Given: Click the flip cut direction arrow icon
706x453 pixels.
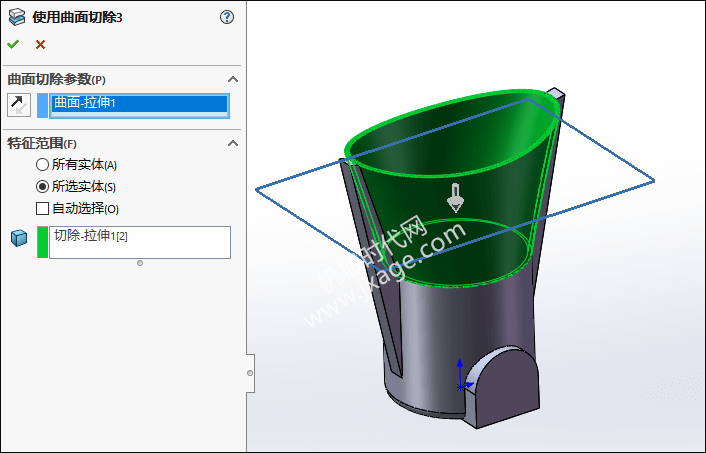Looking at the screenshot, I should click(18, 104).
